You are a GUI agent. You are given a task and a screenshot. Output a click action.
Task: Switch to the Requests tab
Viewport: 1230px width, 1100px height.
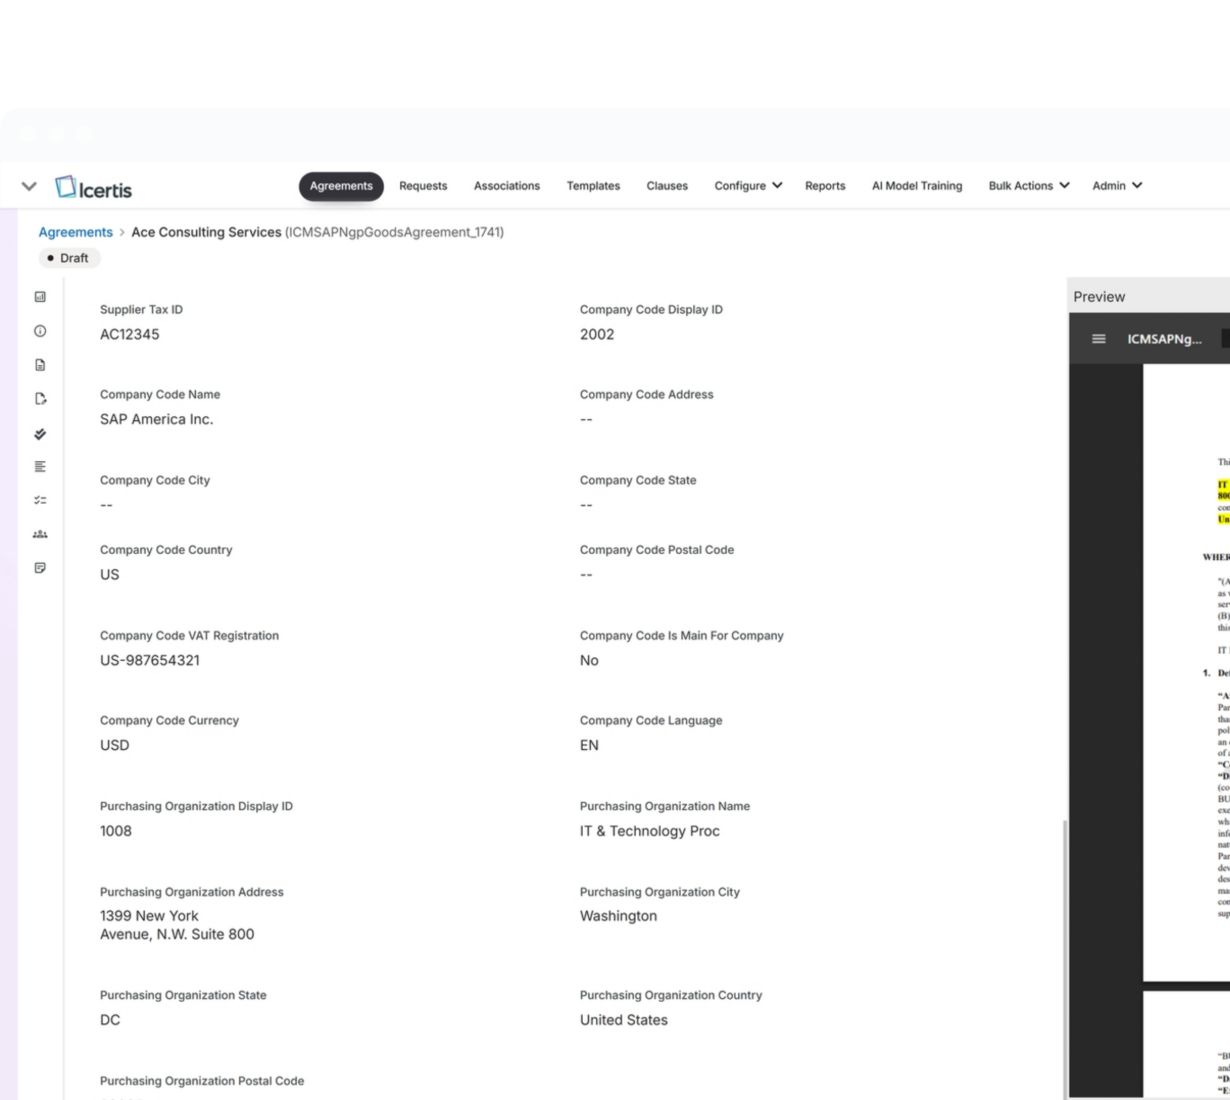click(423, 186)
